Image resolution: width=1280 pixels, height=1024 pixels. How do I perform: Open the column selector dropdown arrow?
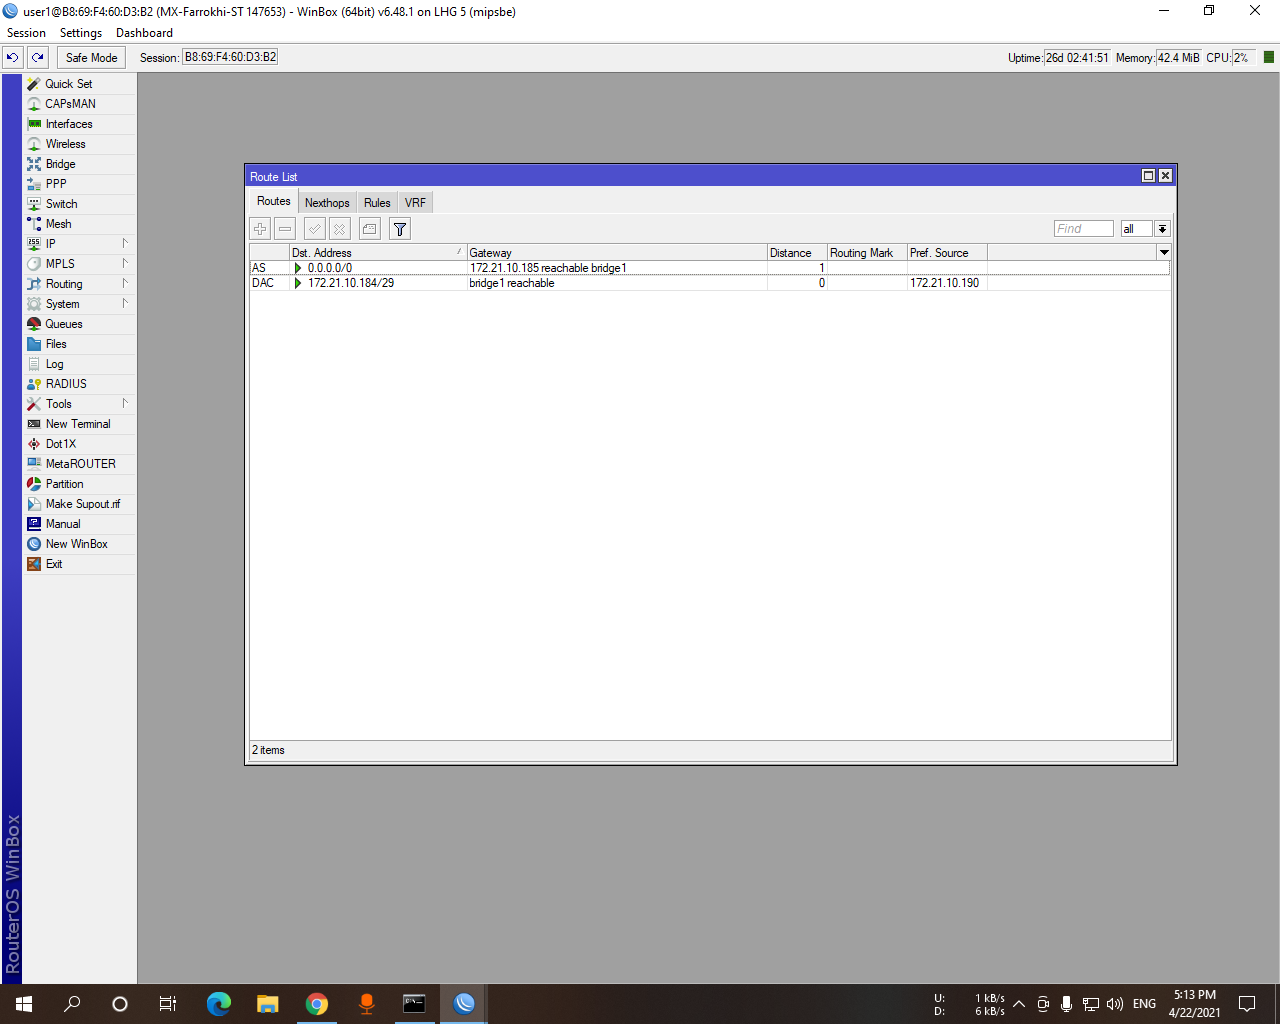(1163, 252)
